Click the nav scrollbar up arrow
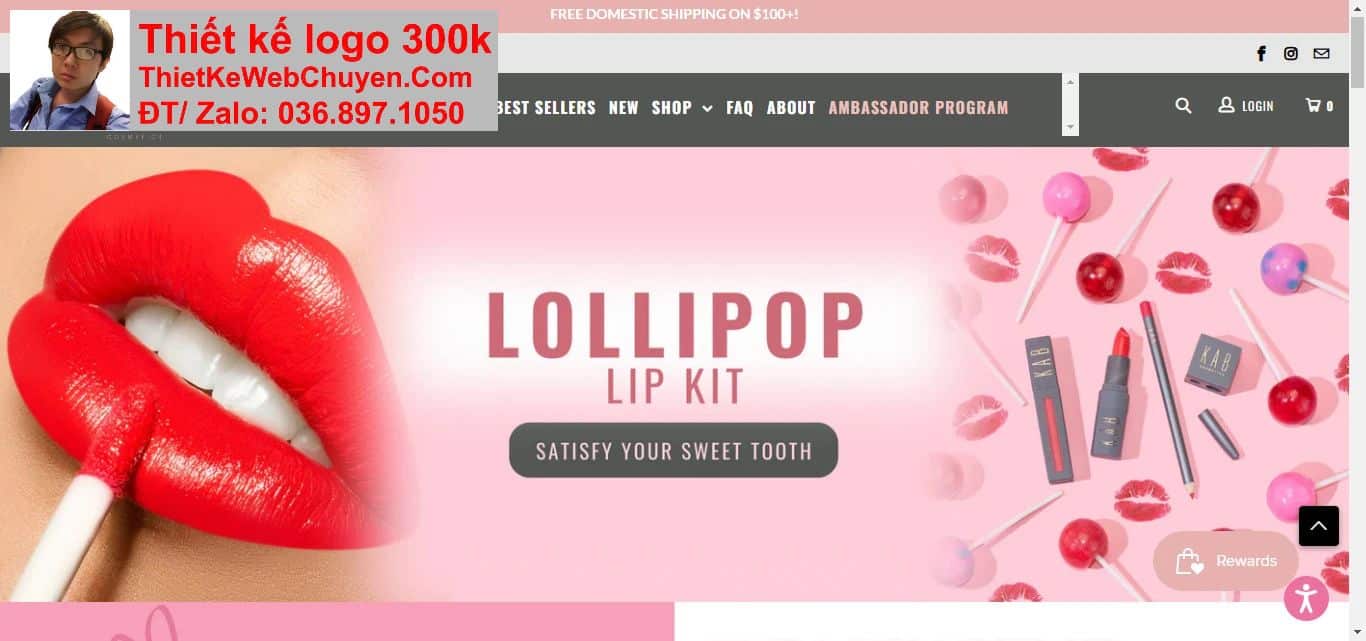 [1070, 81]
